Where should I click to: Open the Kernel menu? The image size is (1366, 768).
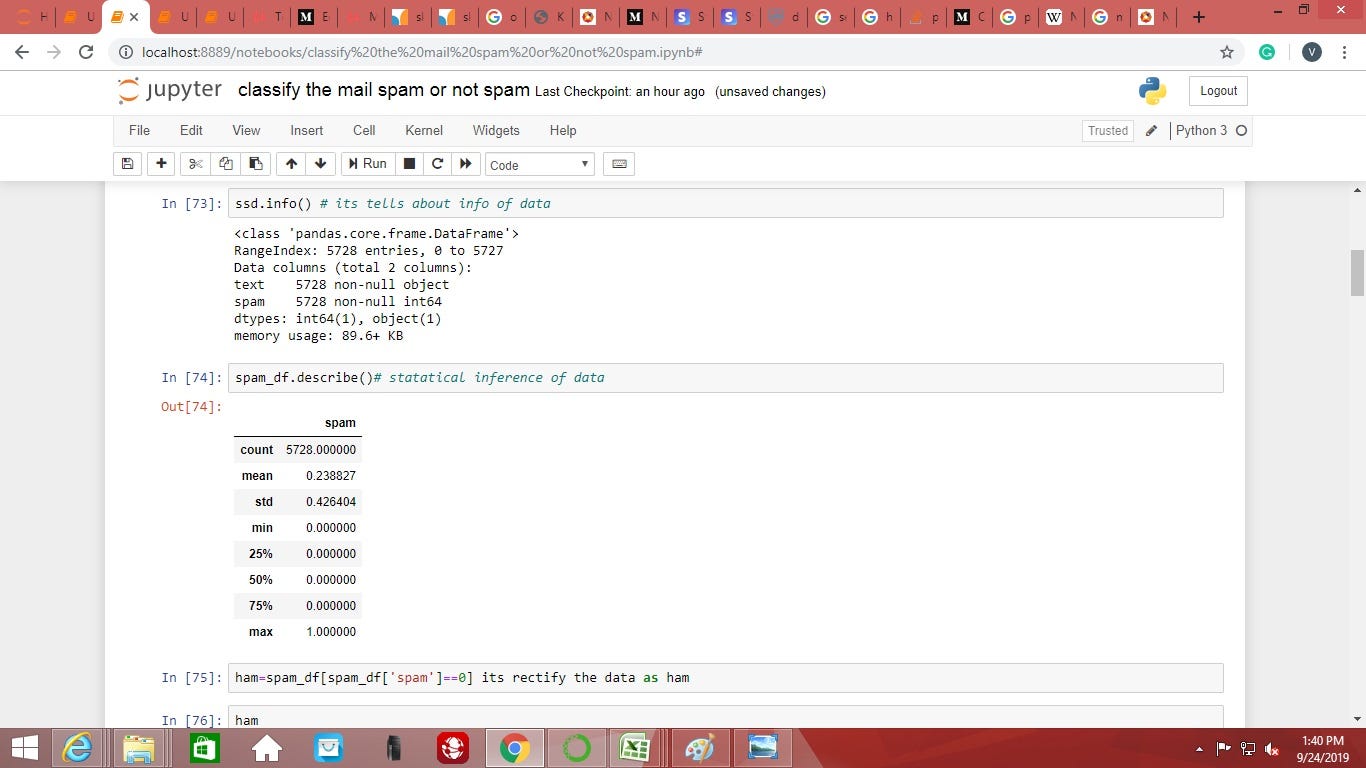(423, 130)
